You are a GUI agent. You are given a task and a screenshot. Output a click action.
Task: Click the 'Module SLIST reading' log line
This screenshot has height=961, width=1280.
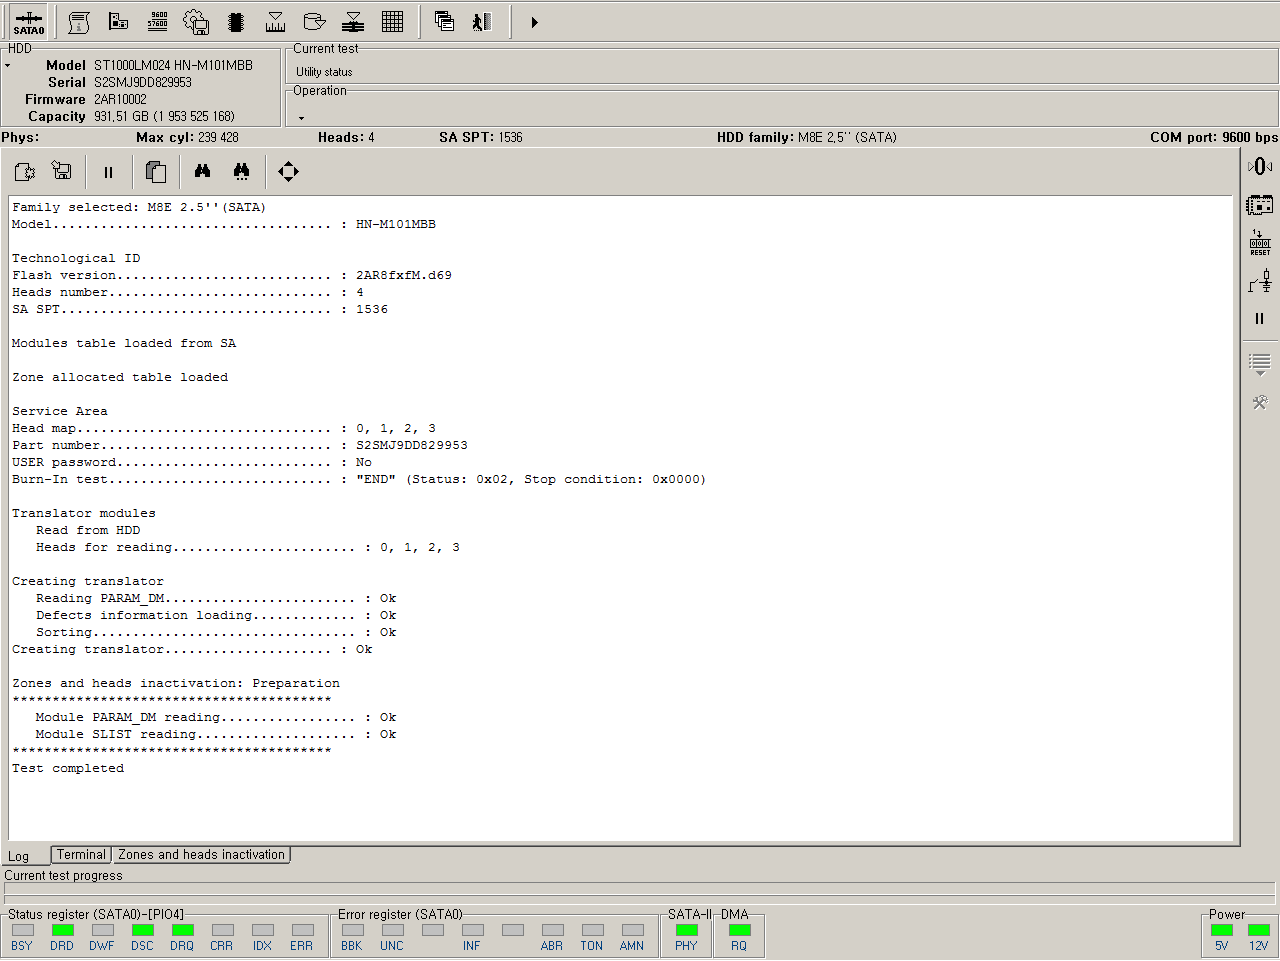coord(216,735)
